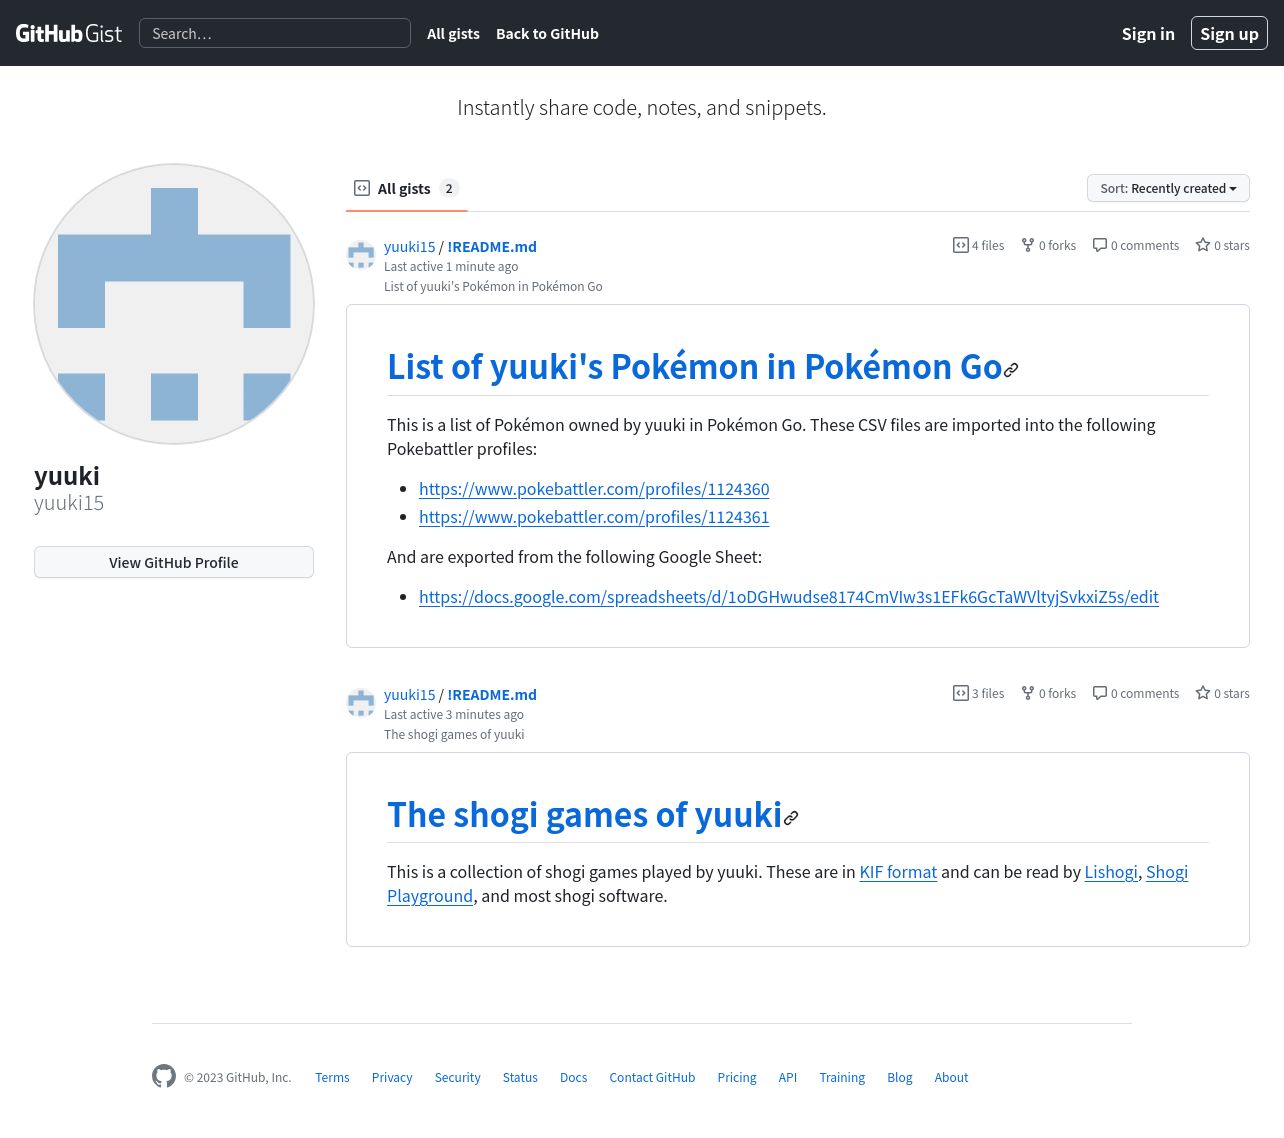Image resolution: width=1284 pixels, height=1138 pixels.
Task: Open About in the footer
Action: tap(951, 1077)
